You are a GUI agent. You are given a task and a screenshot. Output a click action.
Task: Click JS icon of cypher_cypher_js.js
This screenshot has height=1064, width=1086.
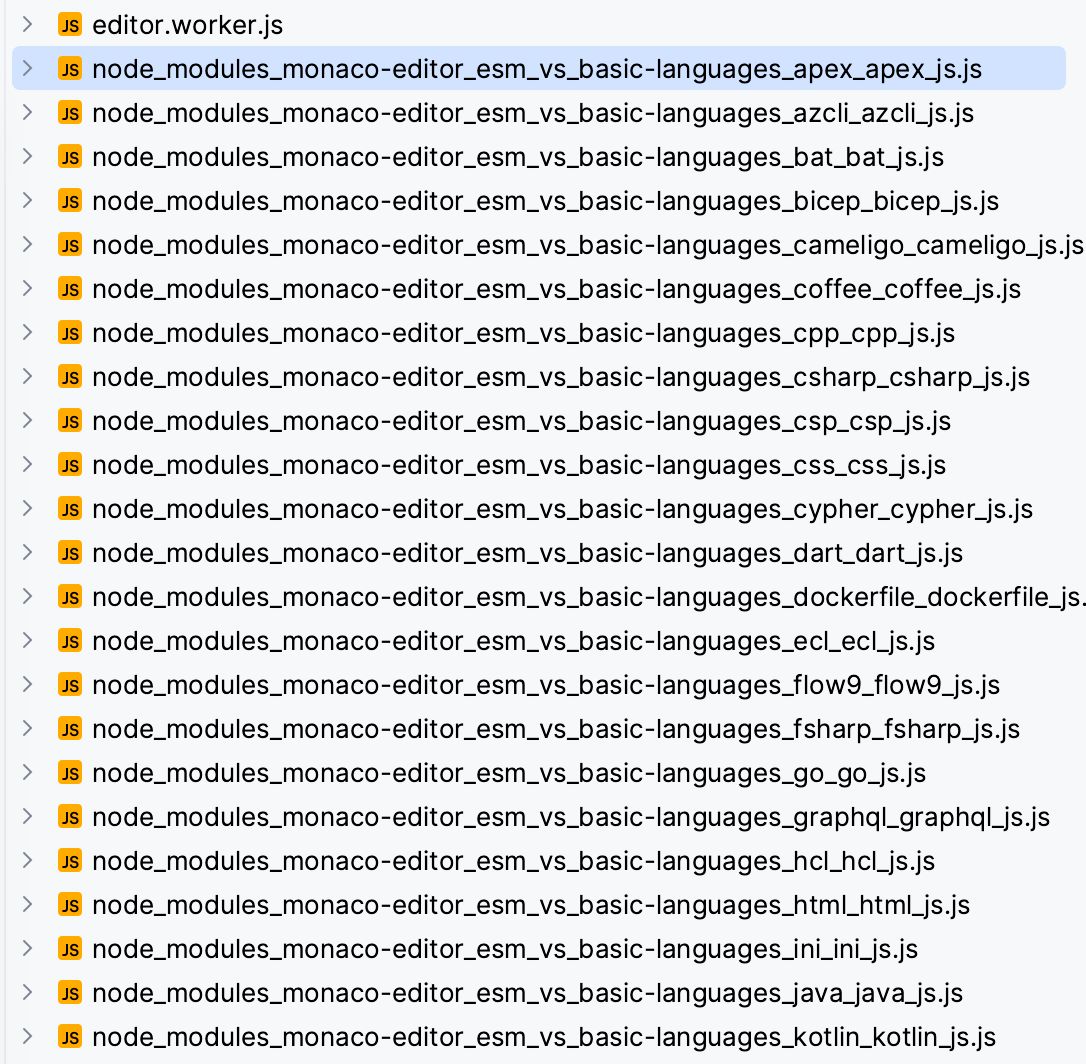70,508
